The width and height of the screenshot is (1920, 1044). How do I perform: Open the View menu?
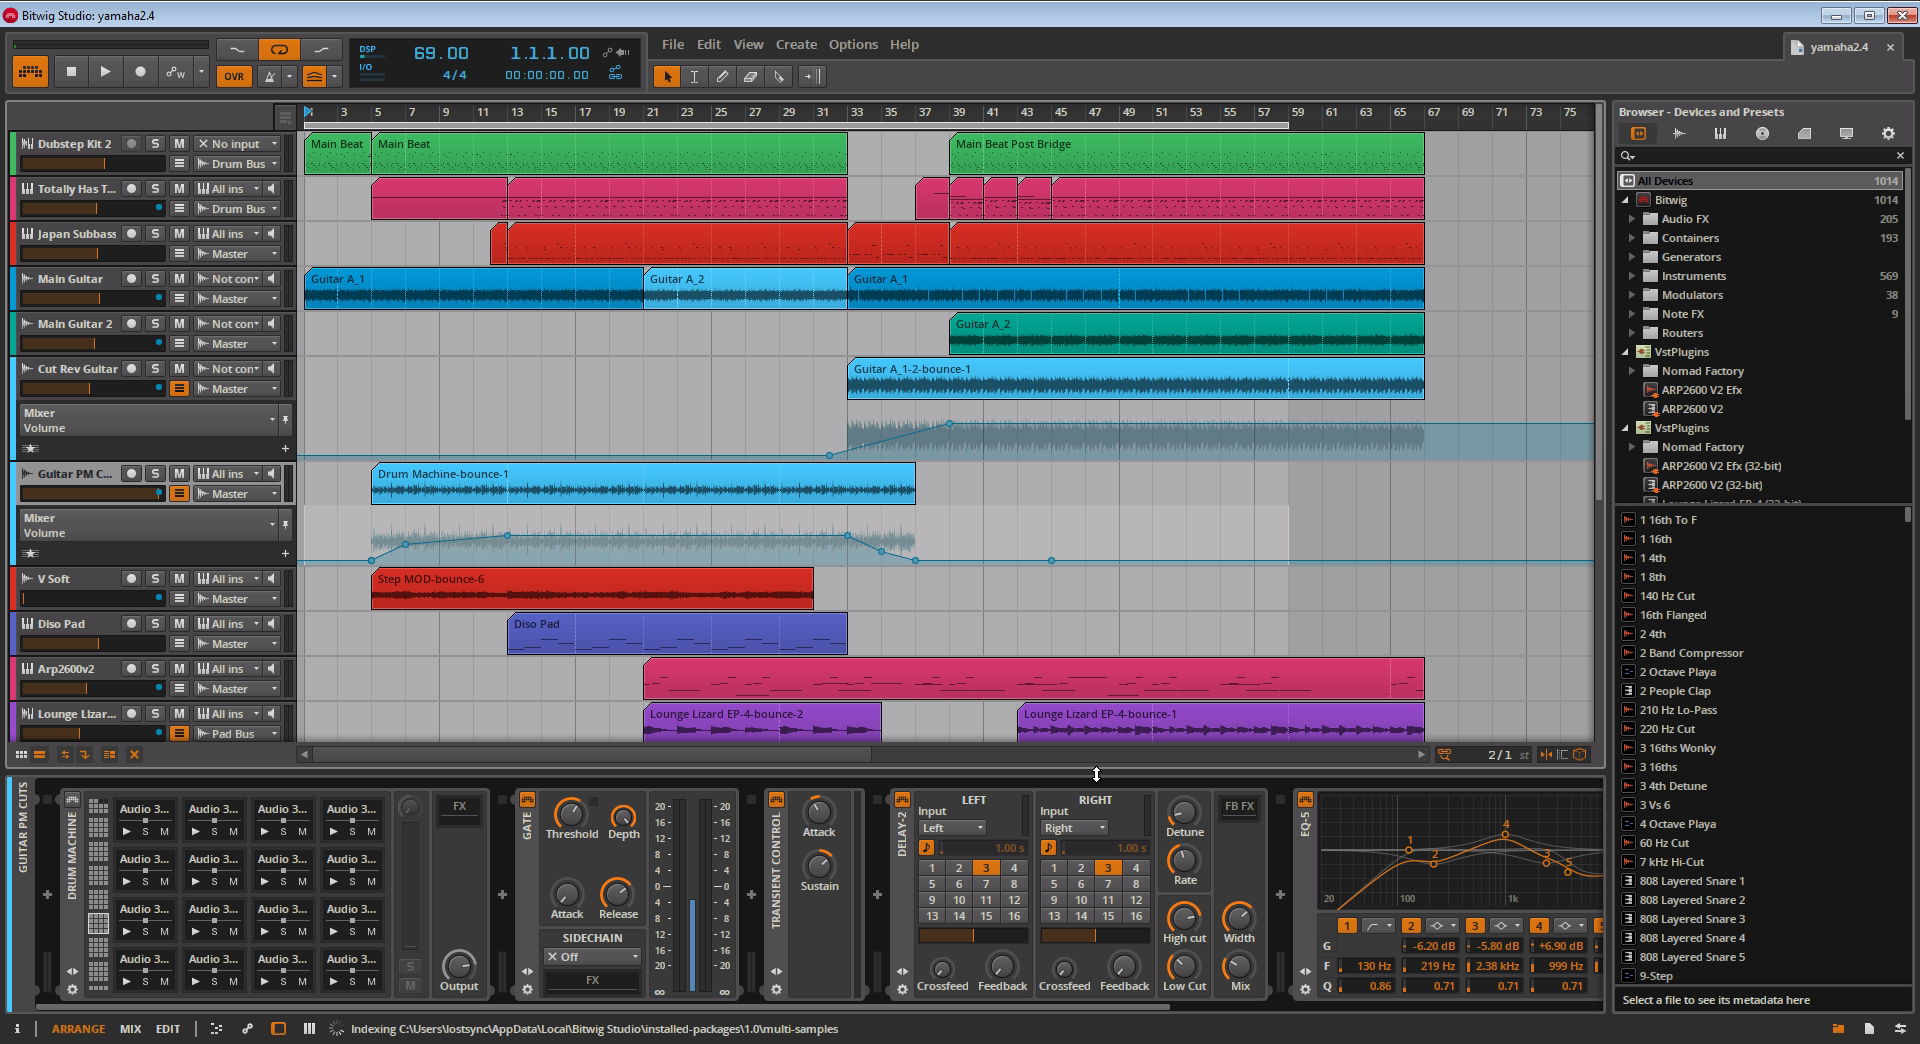[x=748, y=44]
